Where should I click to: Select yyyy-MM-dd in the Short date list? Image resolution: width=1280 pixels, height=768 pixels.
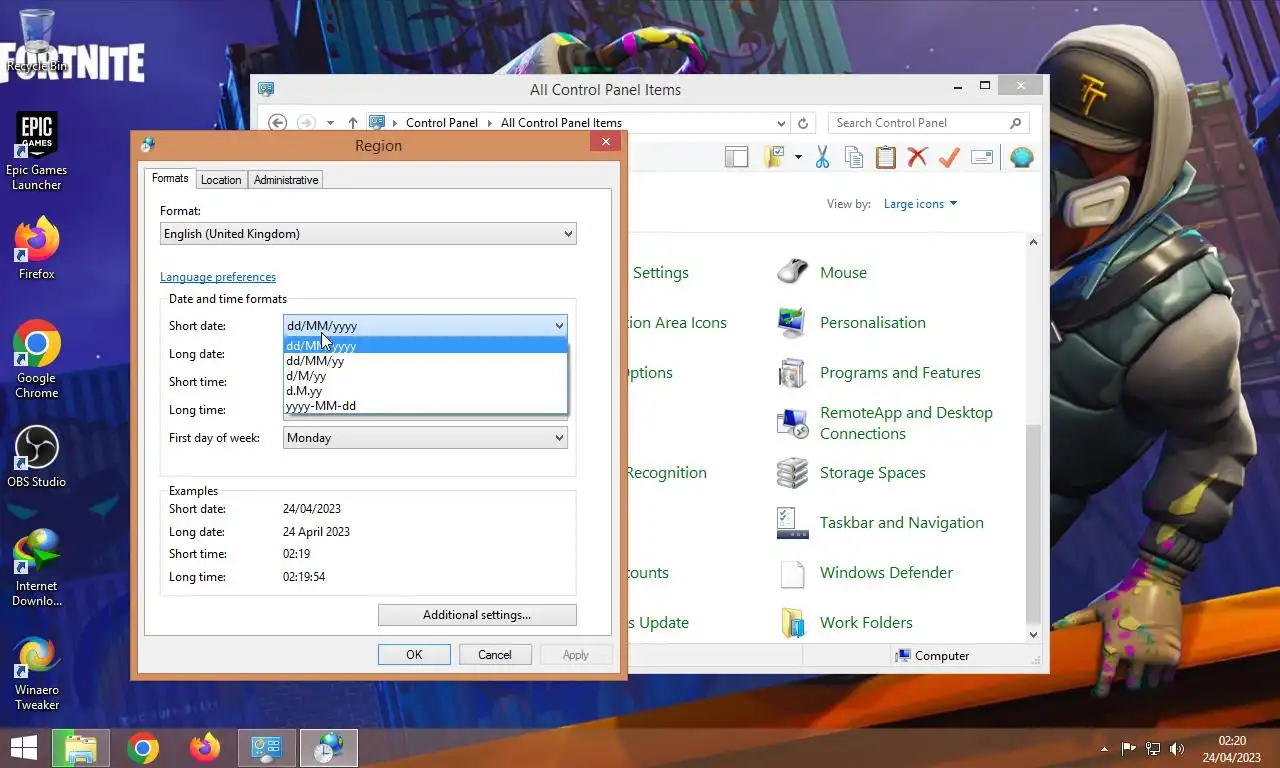click(425, 406)
